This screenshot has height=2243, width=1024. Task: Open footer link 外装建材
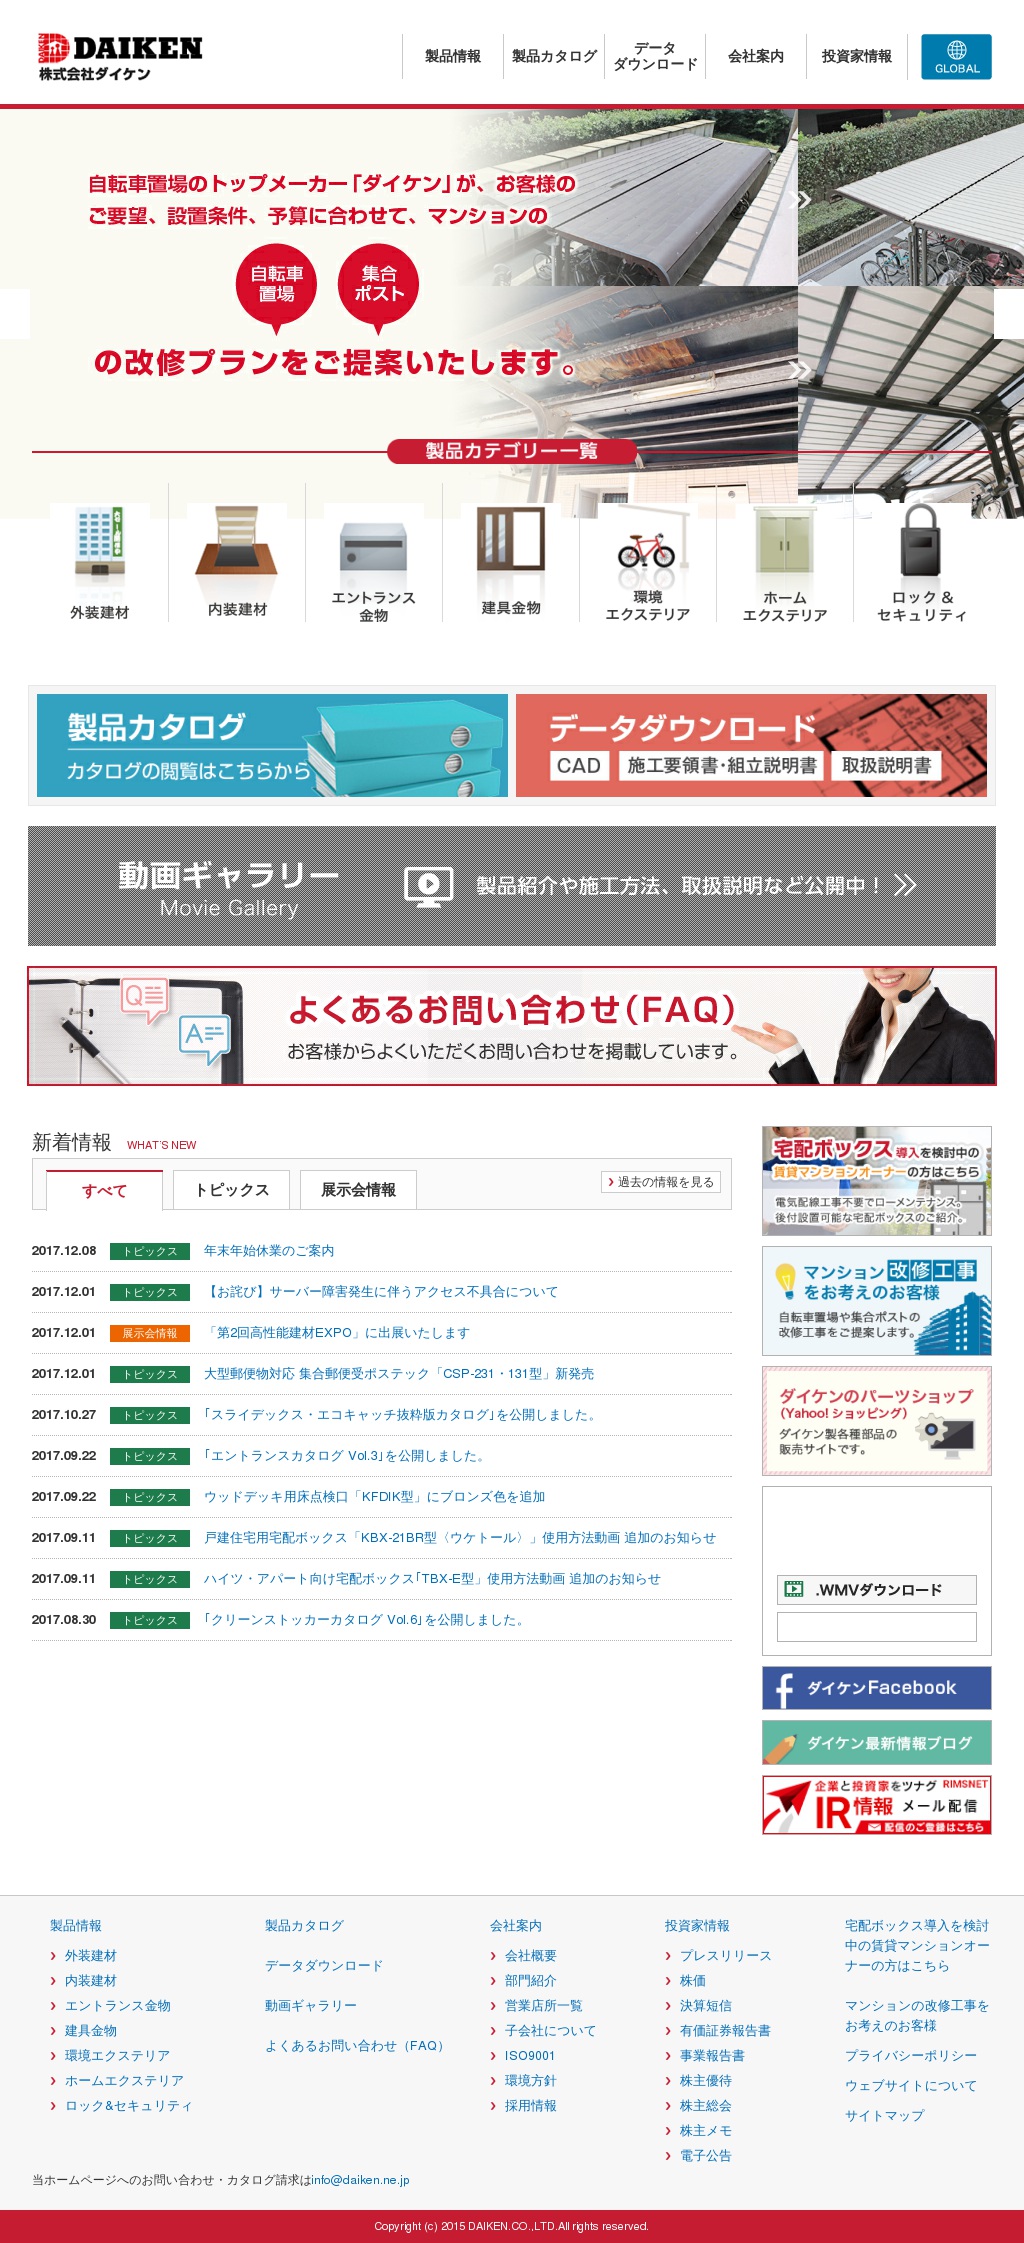coord(91,1956)
